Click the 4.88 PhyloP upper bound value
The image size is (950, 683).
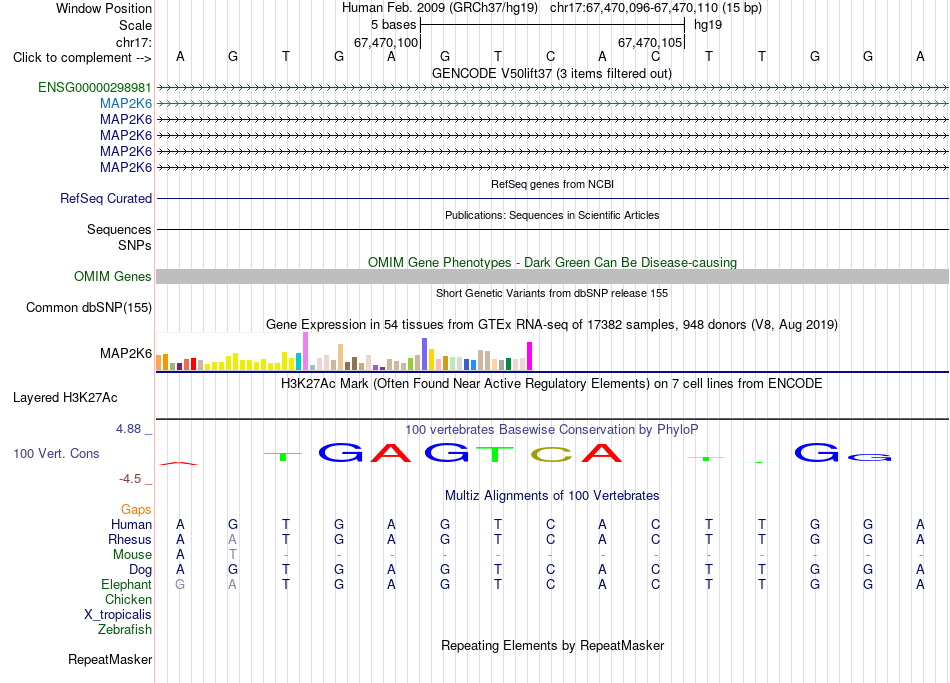click(x=128, y=429)
